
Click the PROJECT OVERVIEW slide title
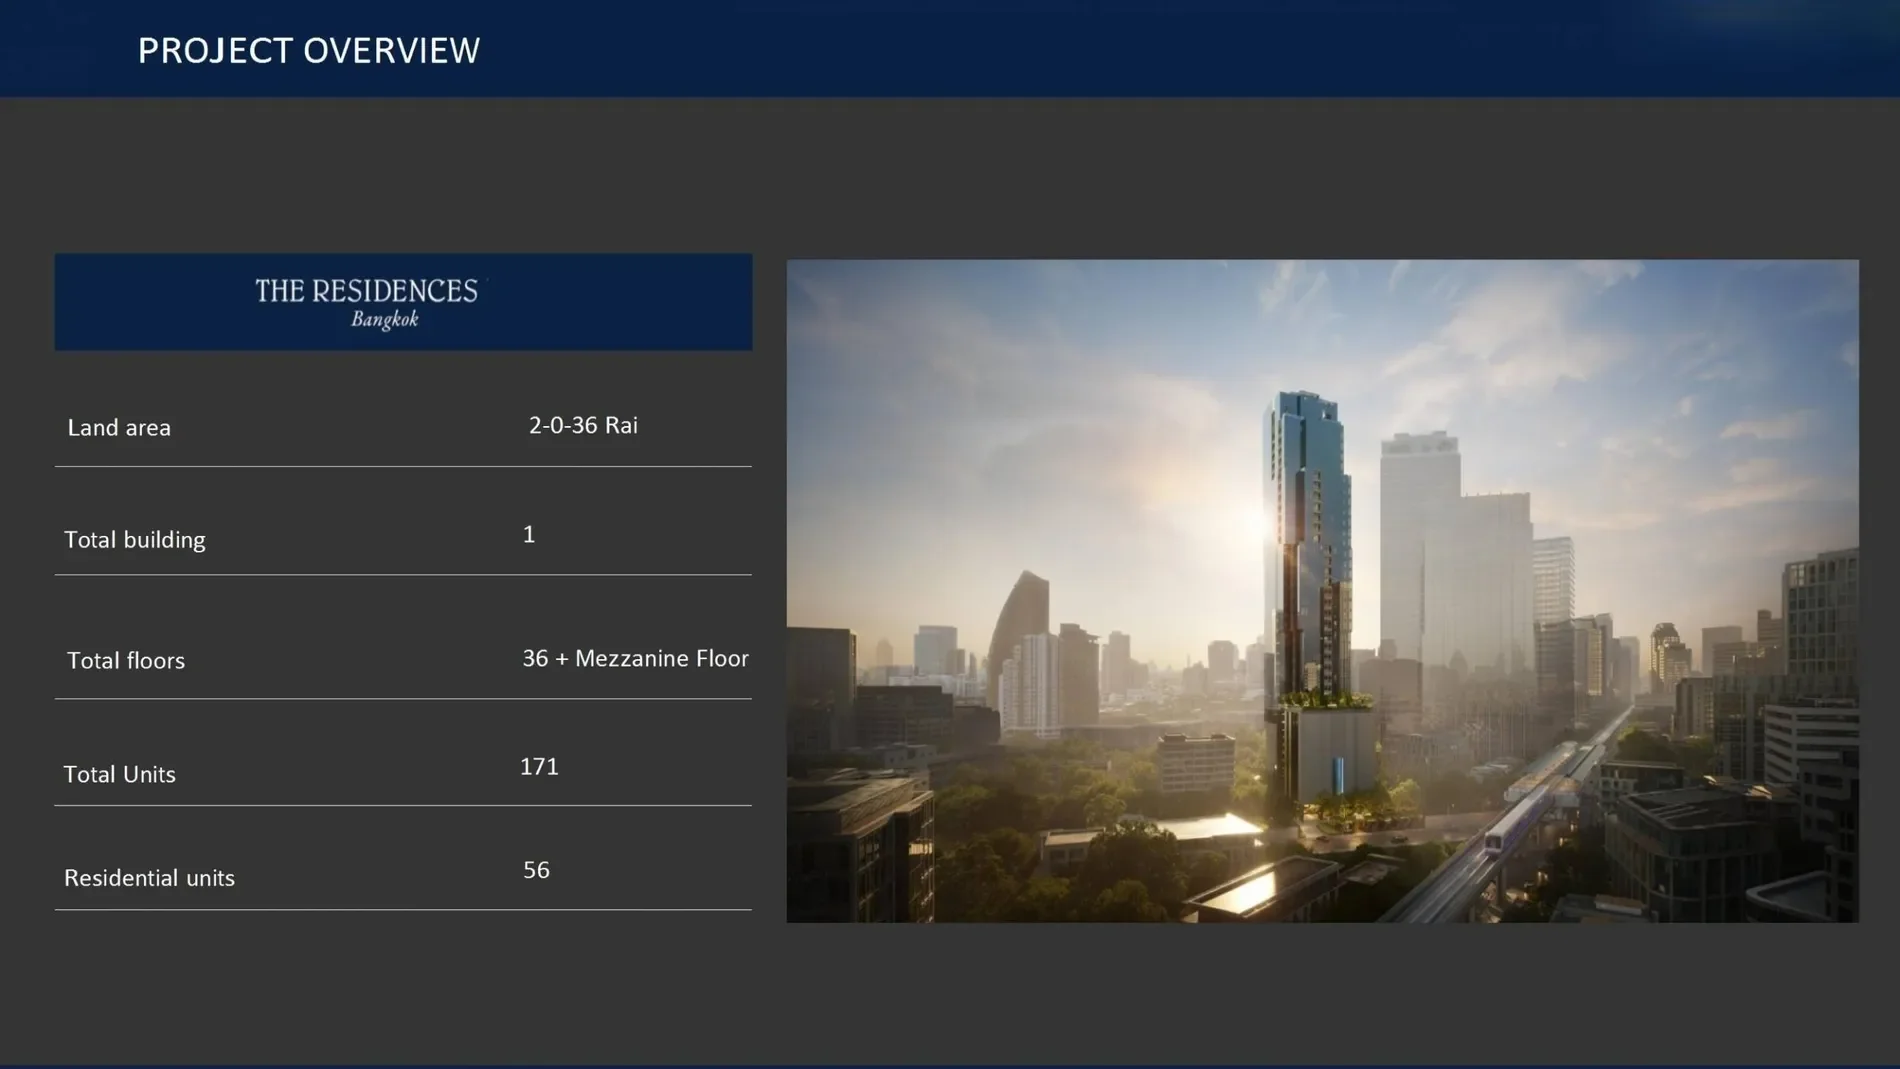(309, 51)
